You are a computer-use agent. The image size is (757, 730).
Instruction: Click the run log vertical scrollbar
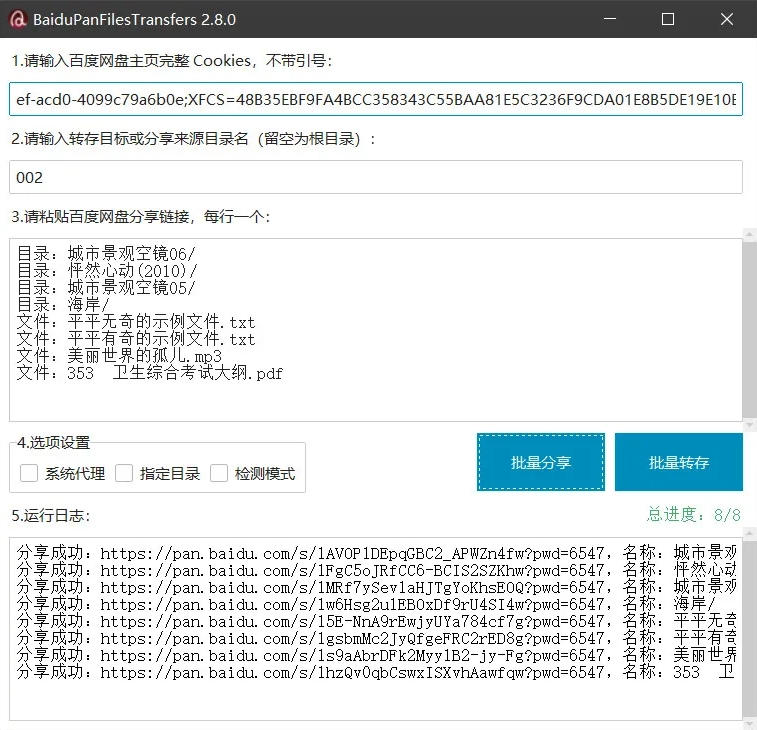[x=750, y=628]
